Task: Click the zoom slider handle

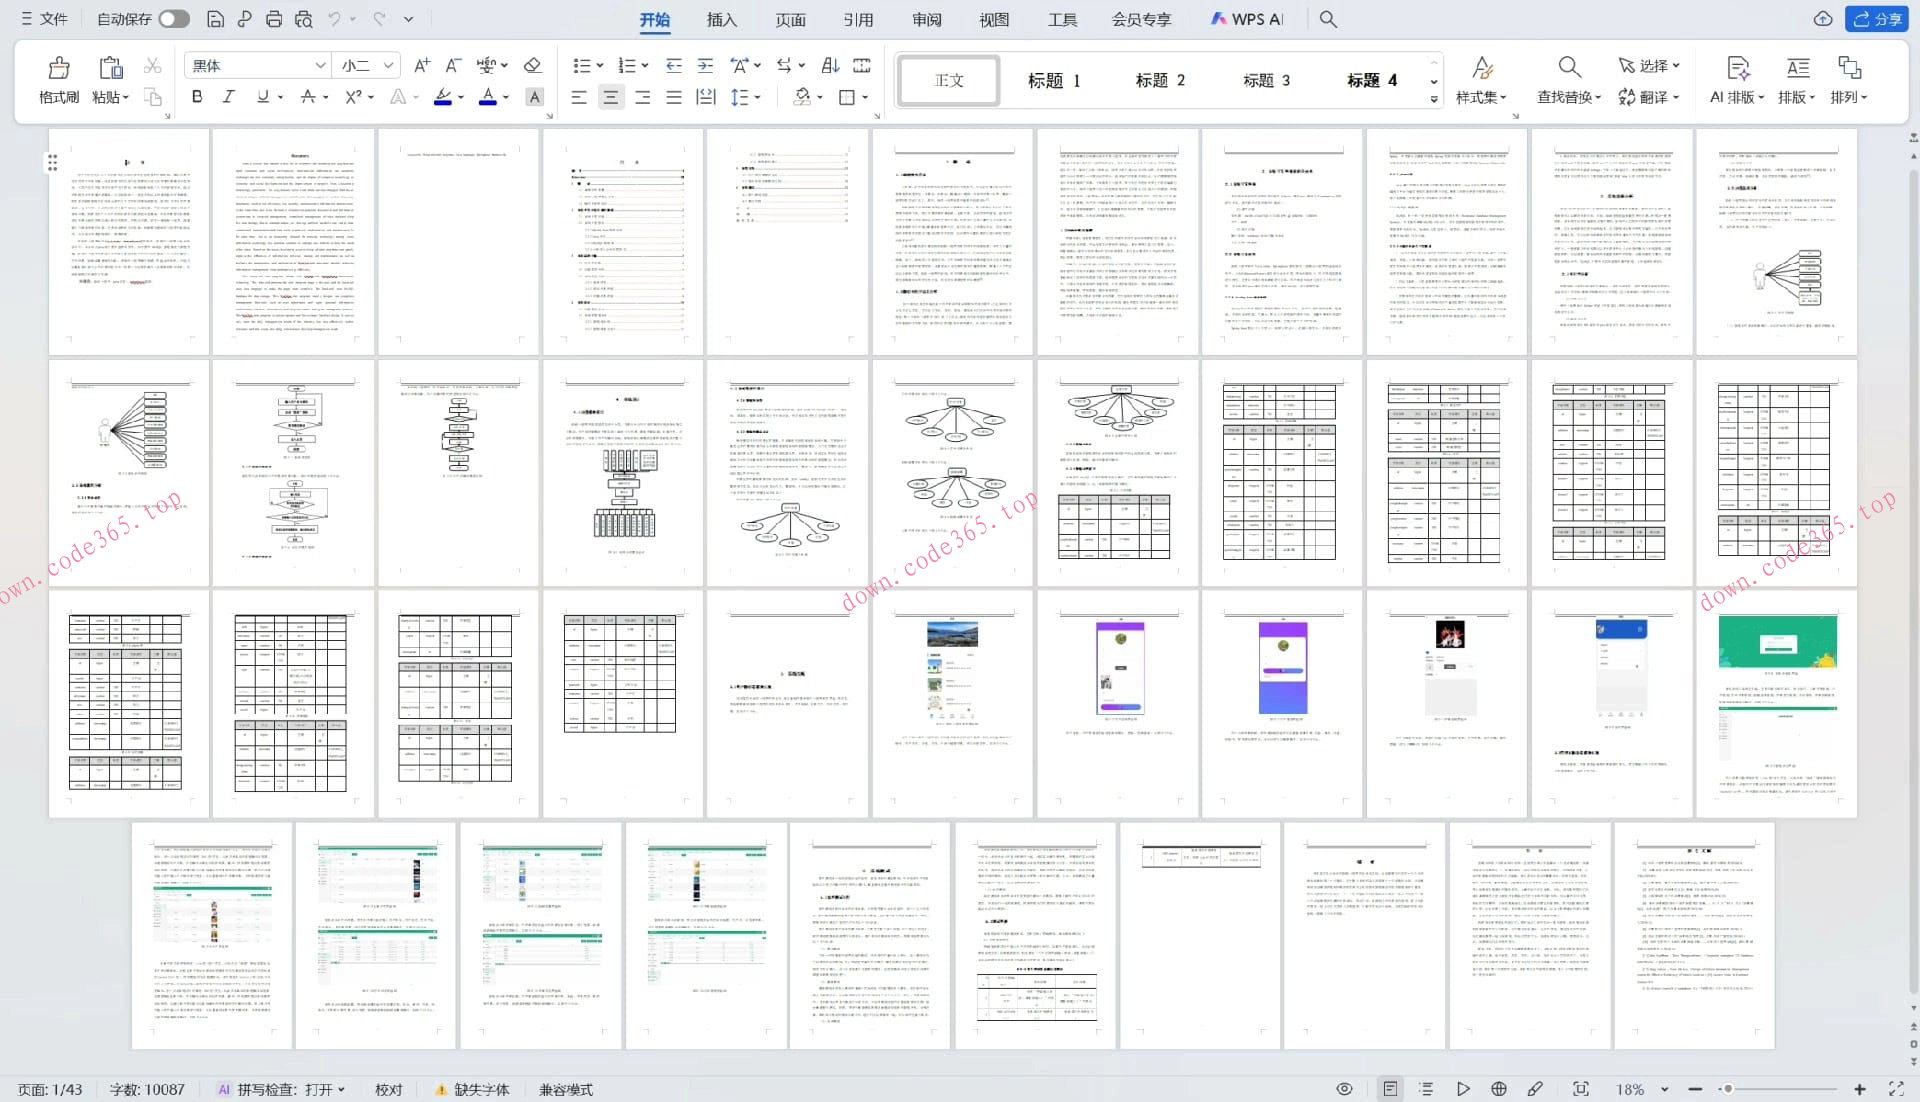Action: [1727, 1089]
